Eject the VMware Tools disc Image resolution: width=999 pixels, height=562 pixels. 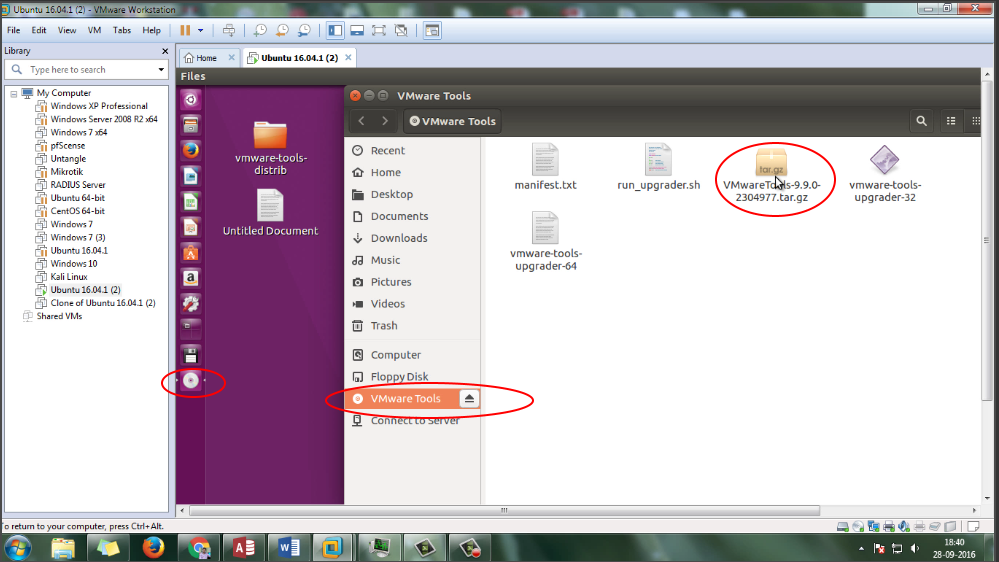pyautogui.click(x=469, y=398)
